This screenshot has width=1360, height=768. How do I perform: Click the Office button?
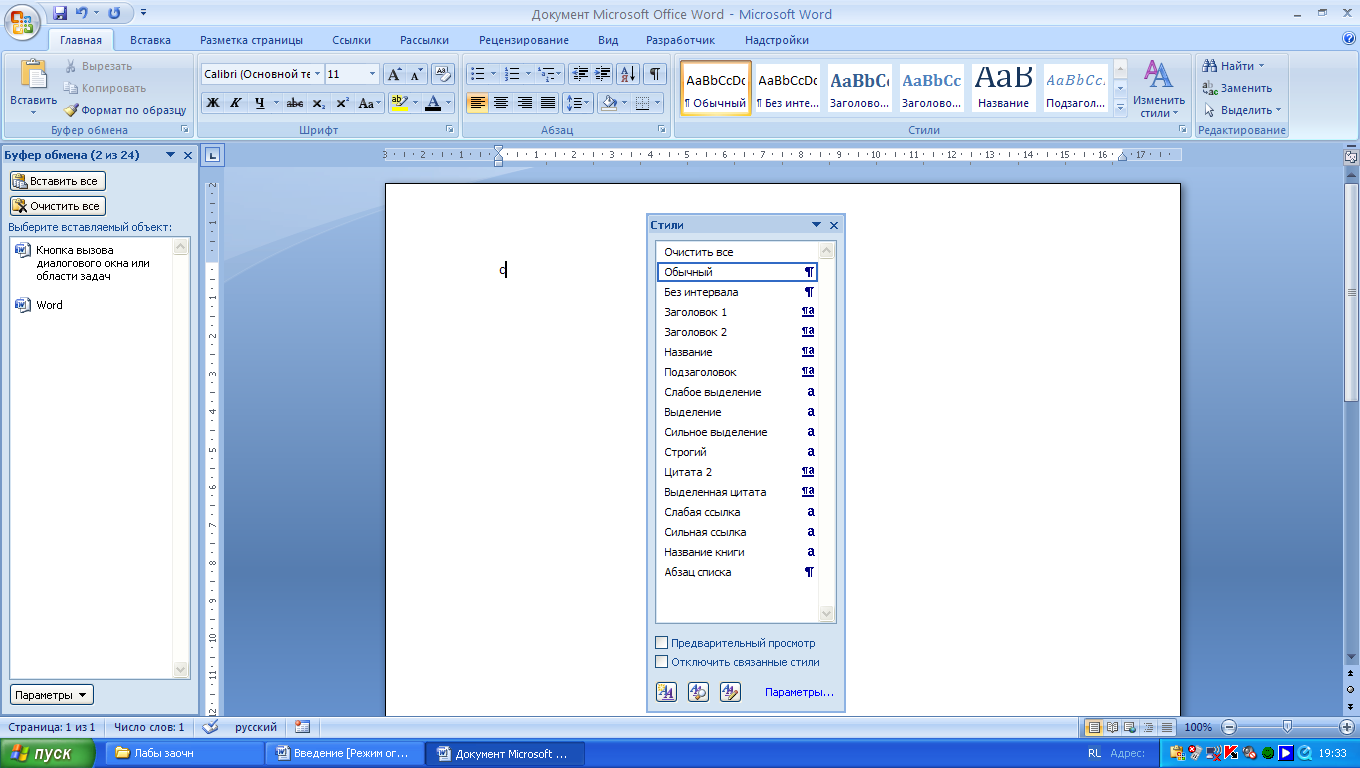click(23, 22)
